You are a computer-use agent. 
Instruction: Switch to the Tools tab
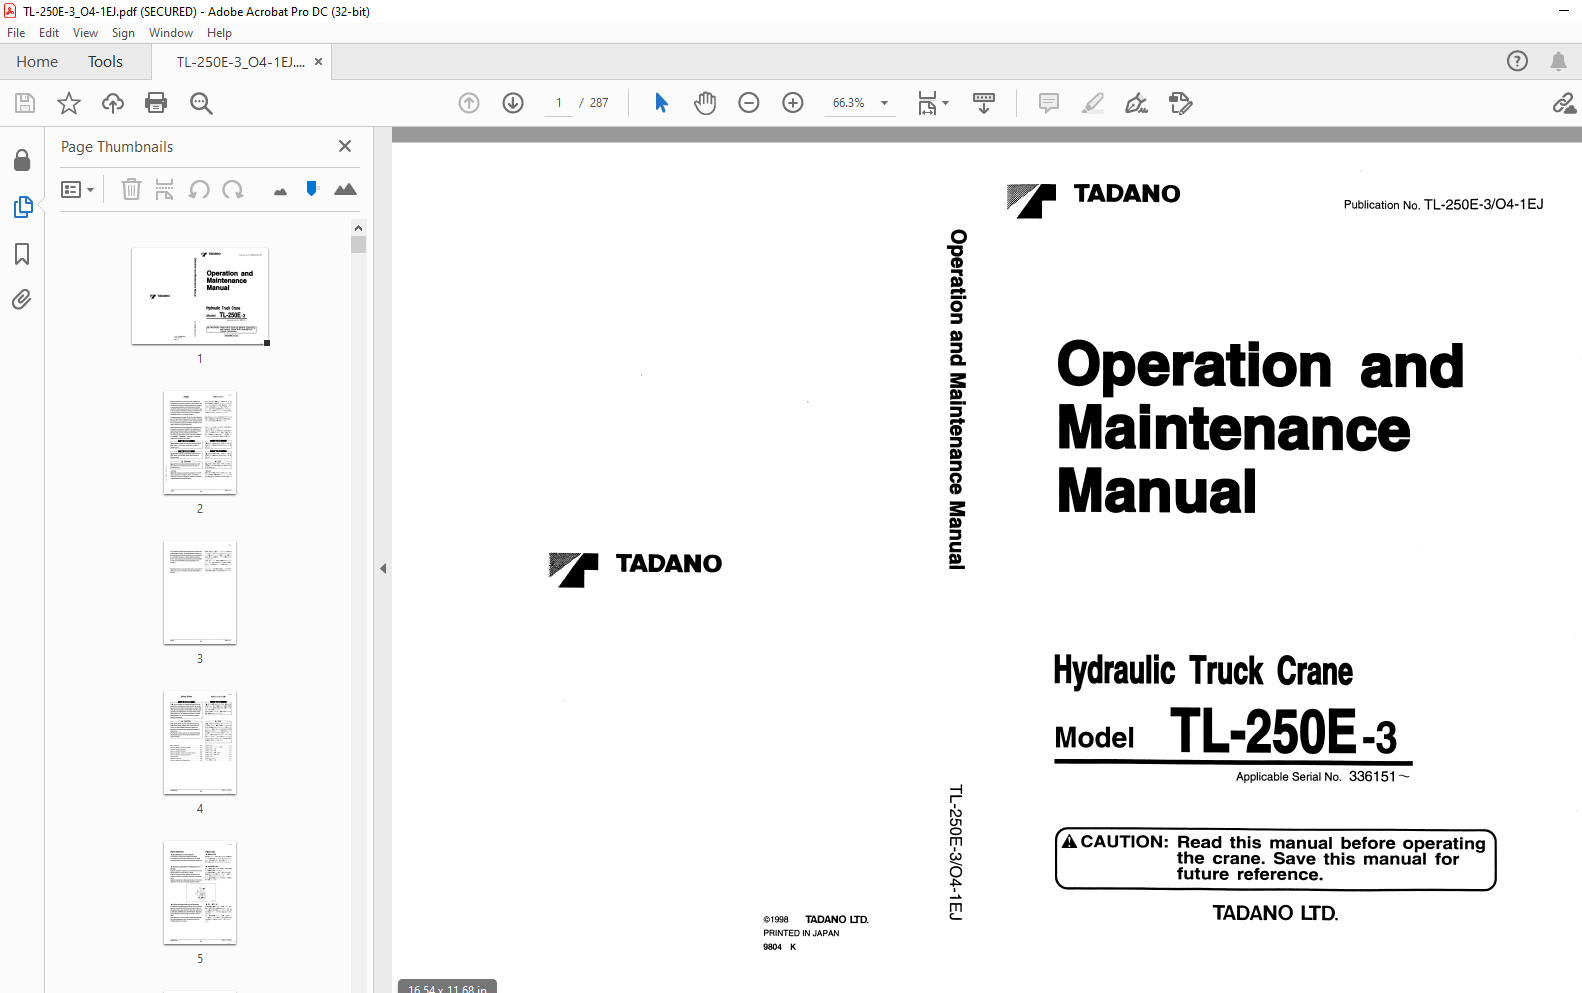[105, 62]
